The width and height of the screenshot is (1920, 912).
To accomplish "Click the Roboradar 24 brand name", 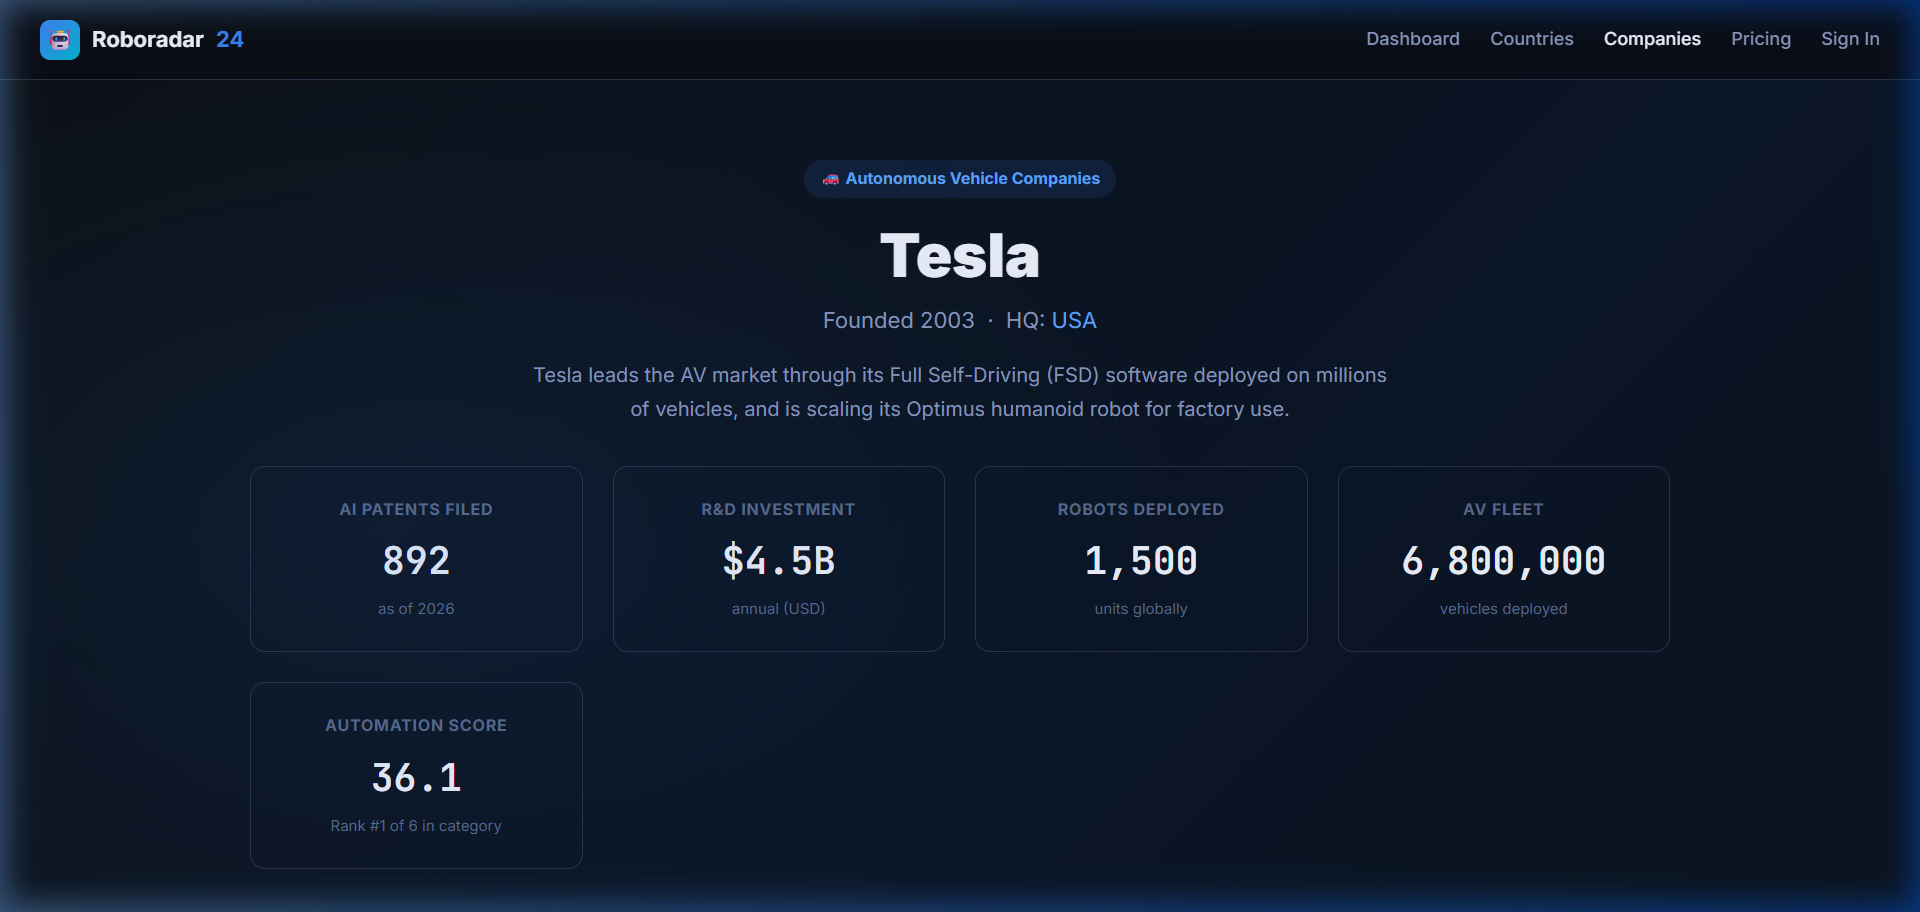I will click(x=167, y=40).
